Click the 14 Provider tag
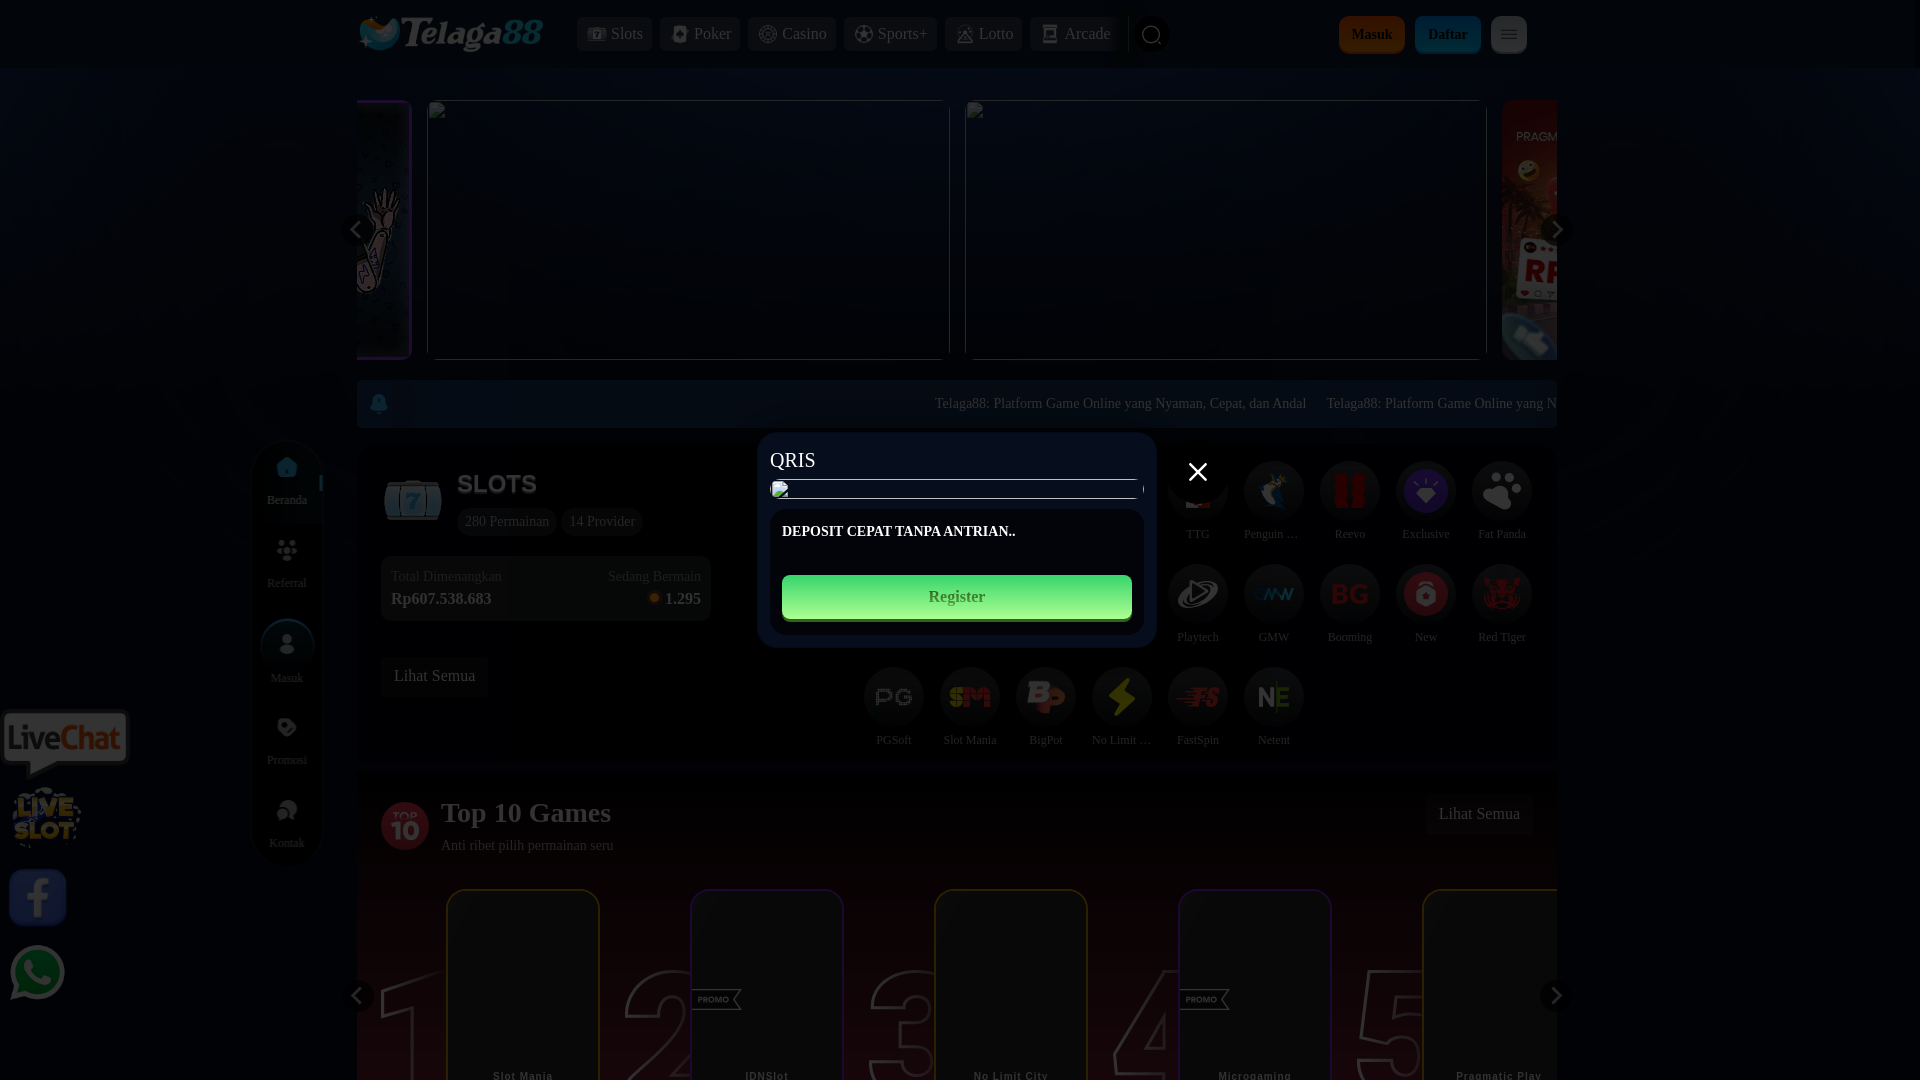 click(601, 522)
